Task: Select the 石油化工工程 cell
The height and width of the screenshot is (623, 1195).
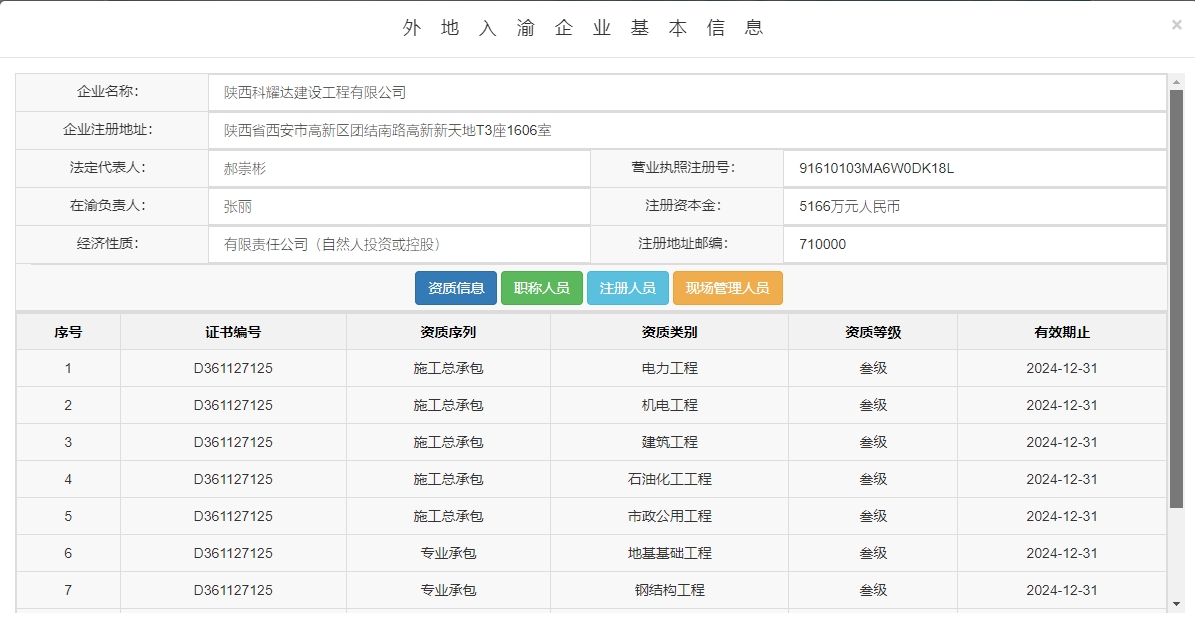Action: tap(669, 479)
